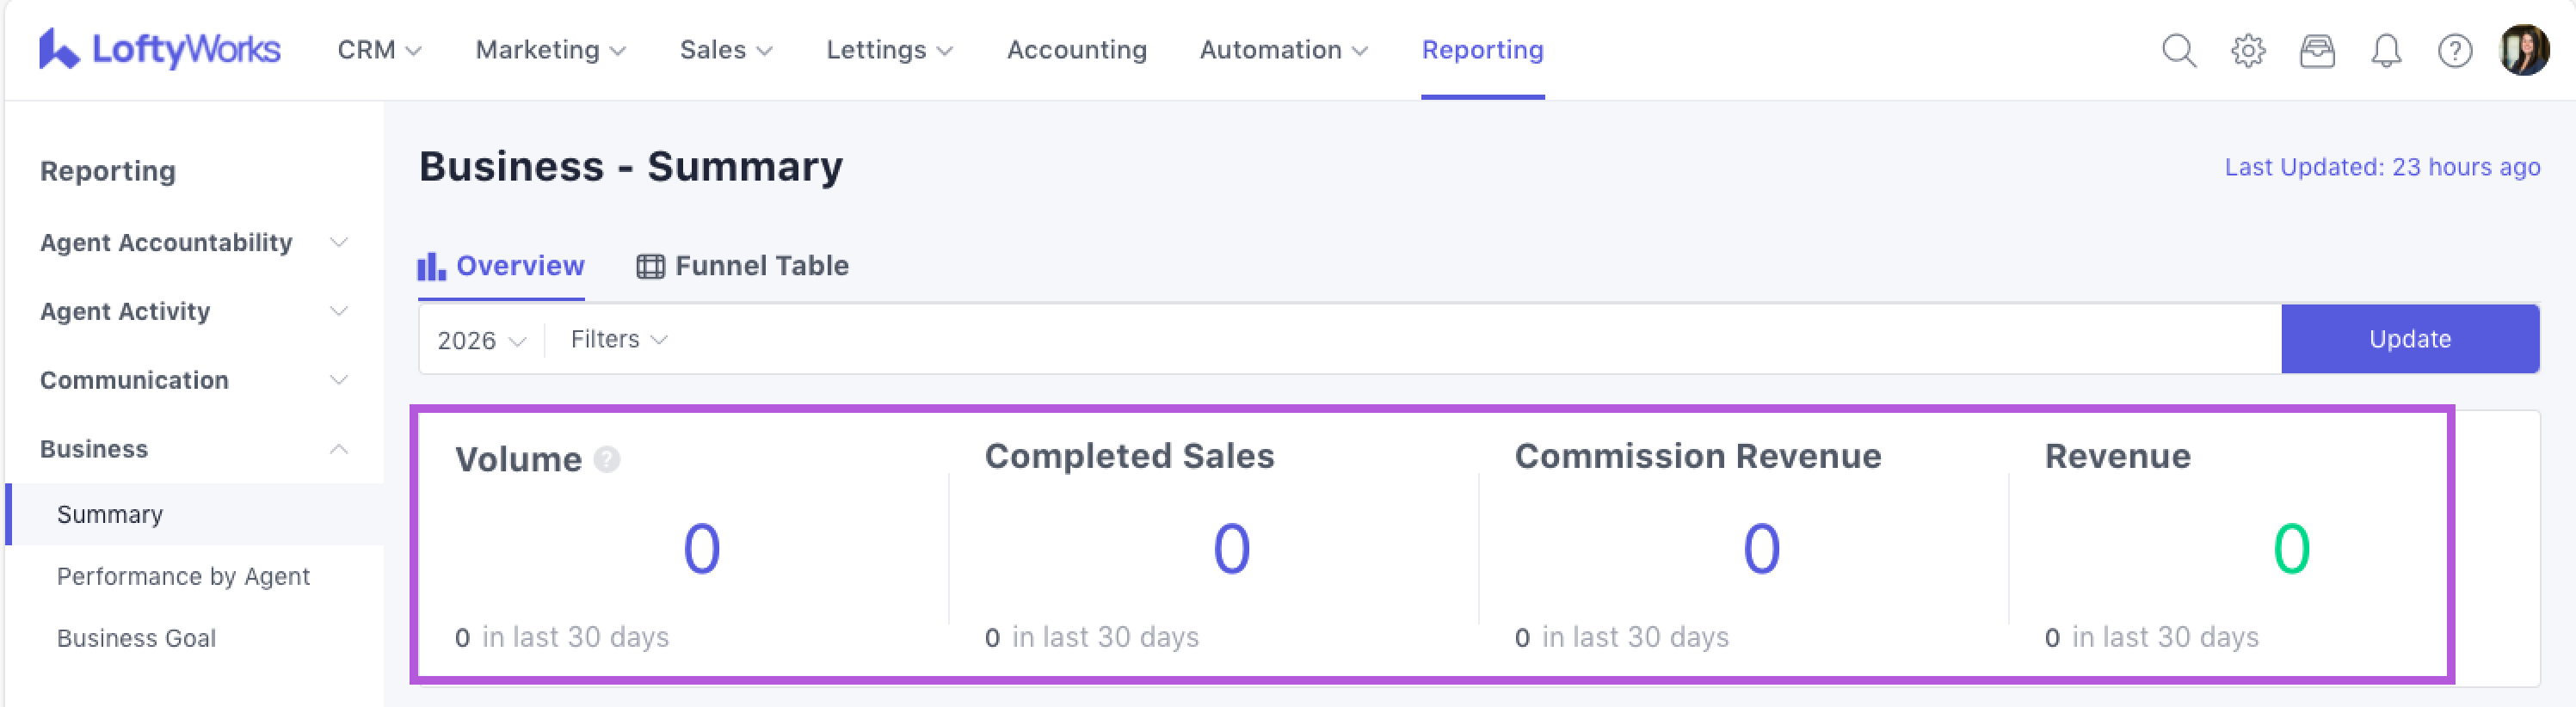
Task: Switch to the Funnel Table tab
Action: 743,266
